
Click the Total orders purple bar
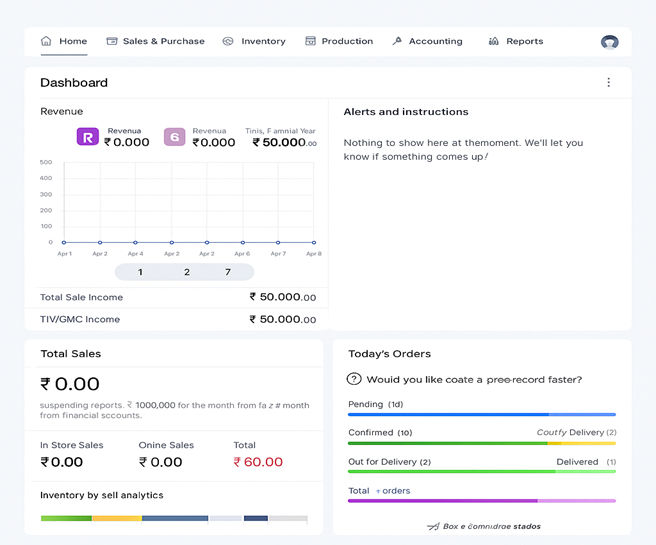click(x=481, y=500)
